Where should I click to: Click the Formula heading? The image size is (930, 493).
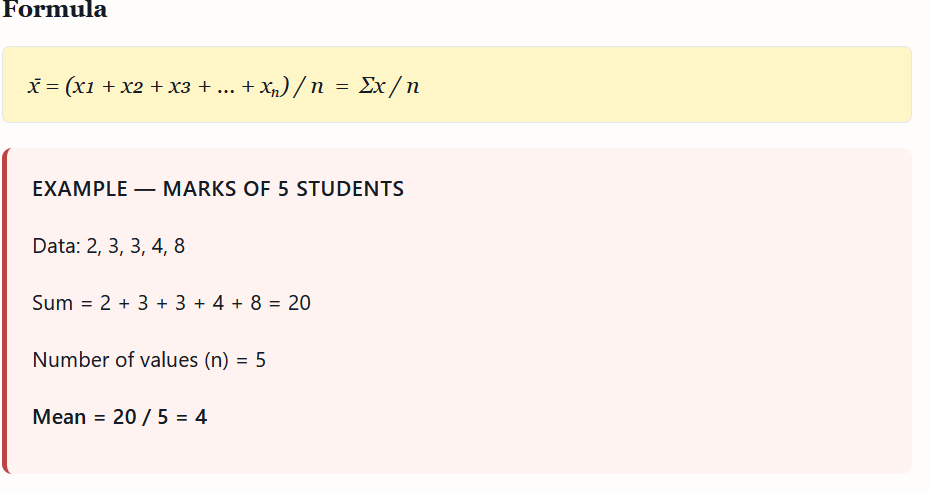[55, 11]
